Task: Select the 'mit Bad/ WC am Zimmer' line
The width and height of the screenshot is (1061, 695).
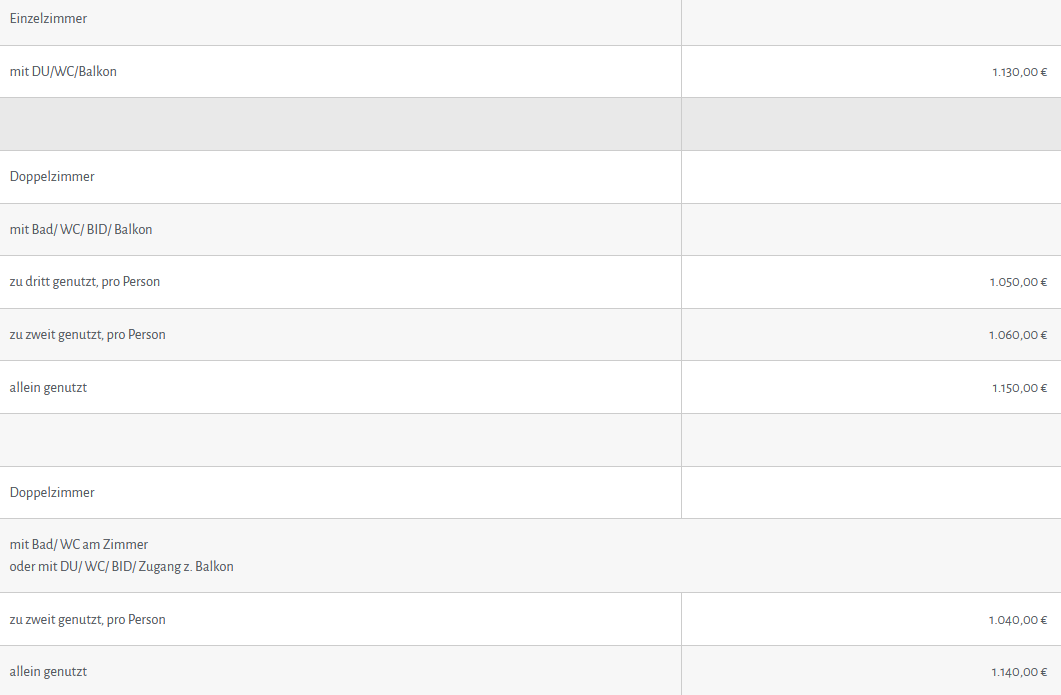Action: point(78,545)
